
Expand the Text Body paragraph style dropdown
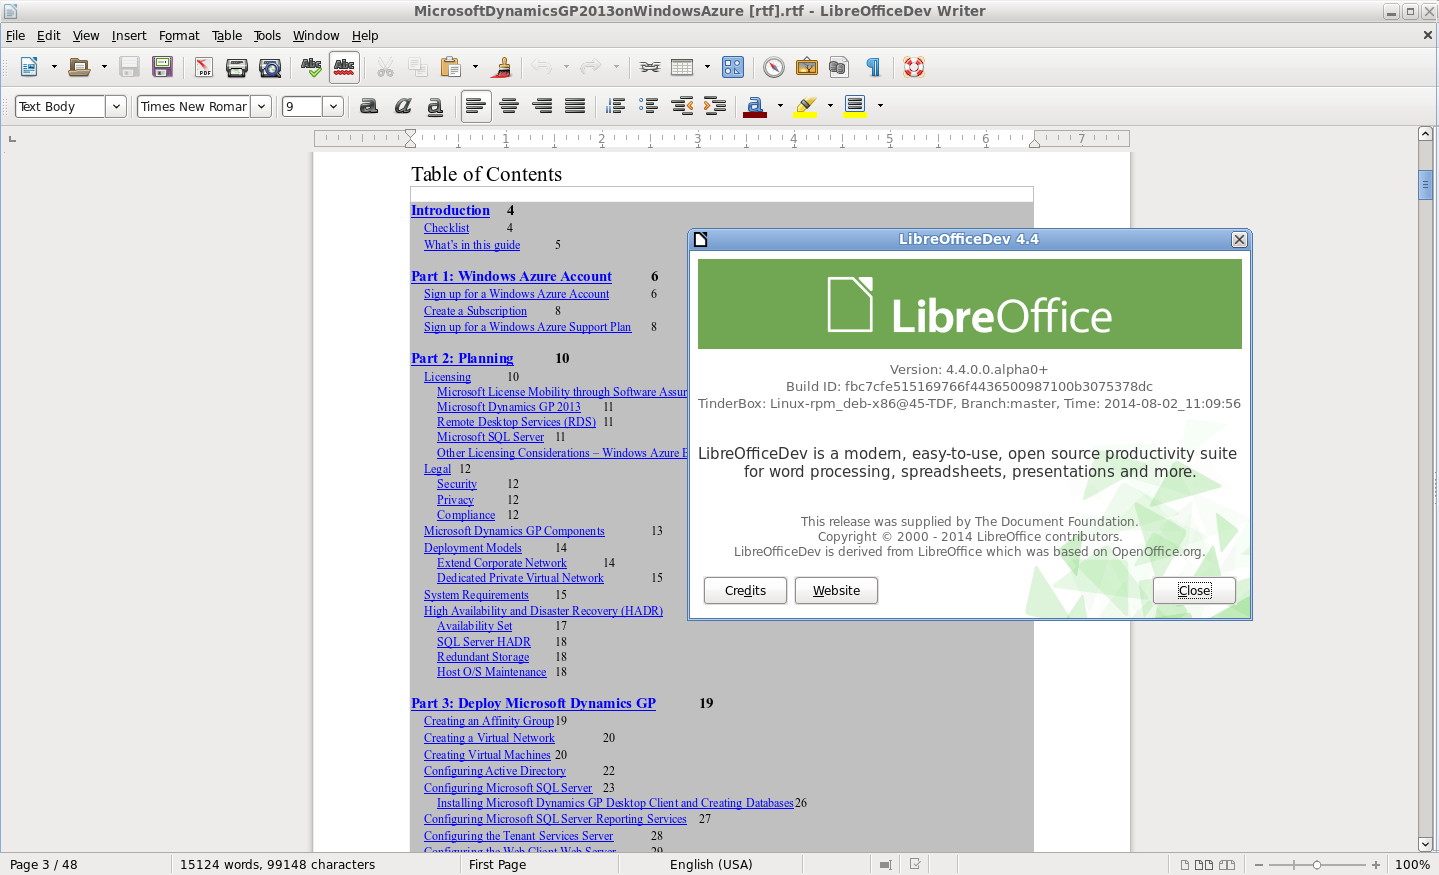(x=116, y=106)
